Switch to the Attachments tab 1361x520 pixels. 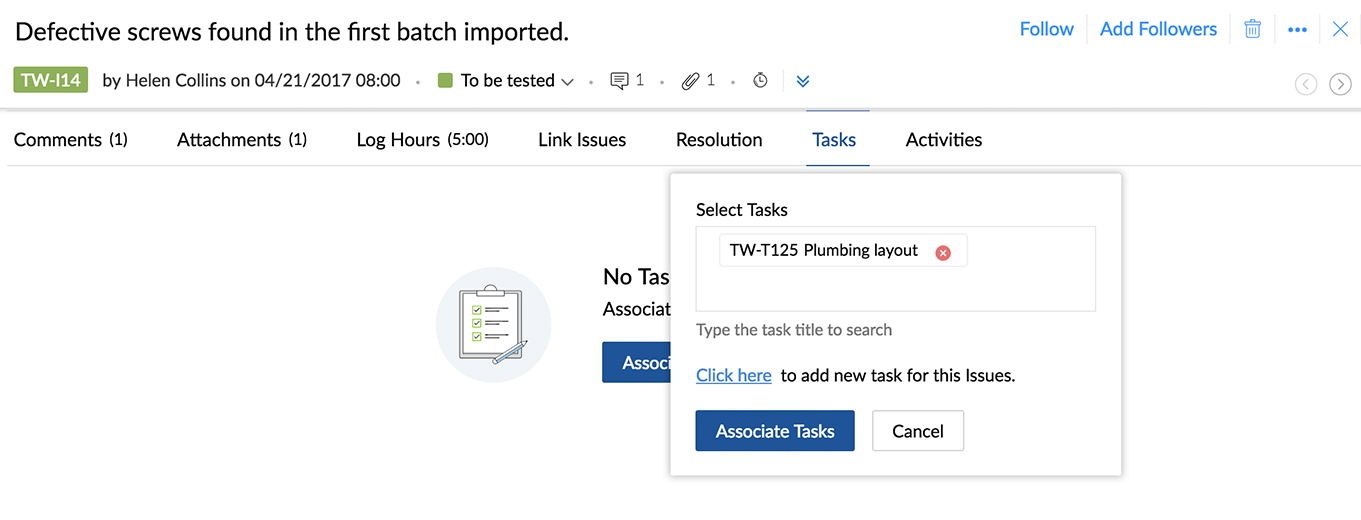coord(242,140)
